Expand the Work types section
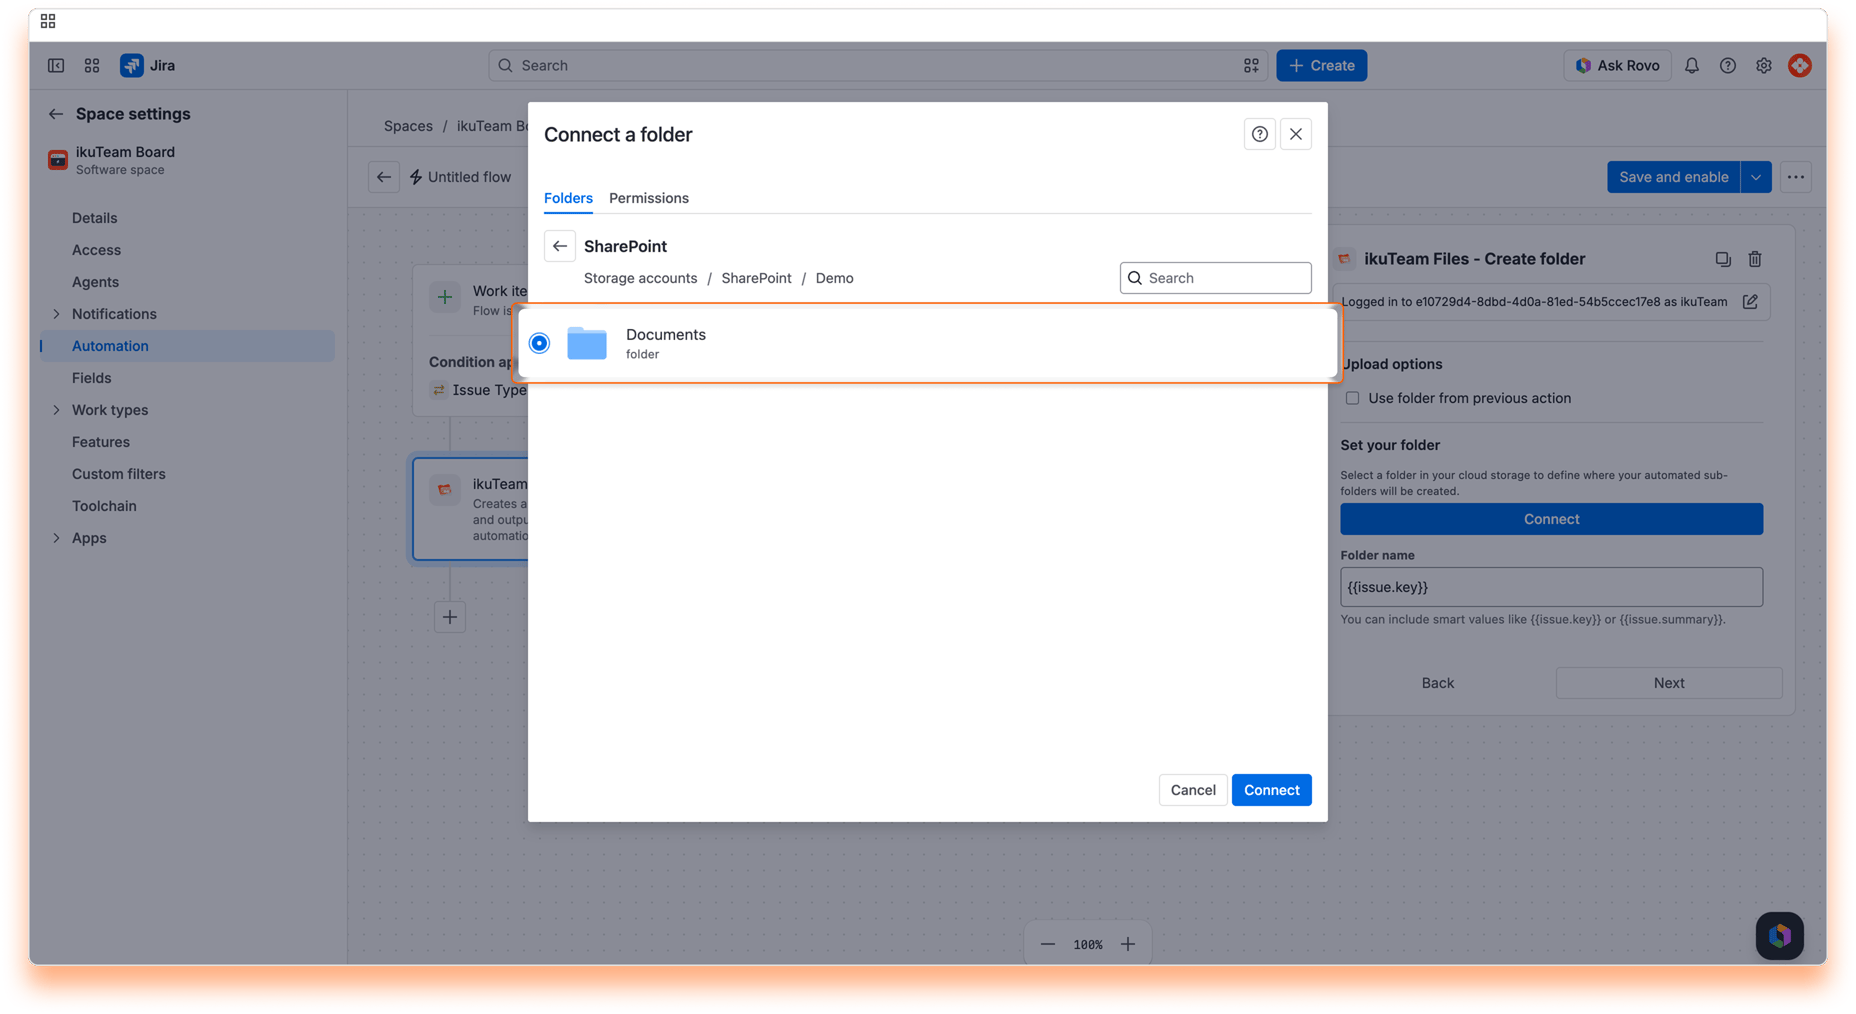 [56, 410]
